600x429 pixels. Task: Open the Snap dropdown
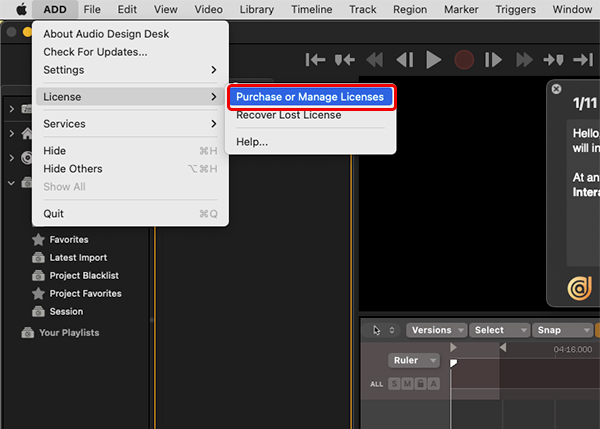click(562, 330)
